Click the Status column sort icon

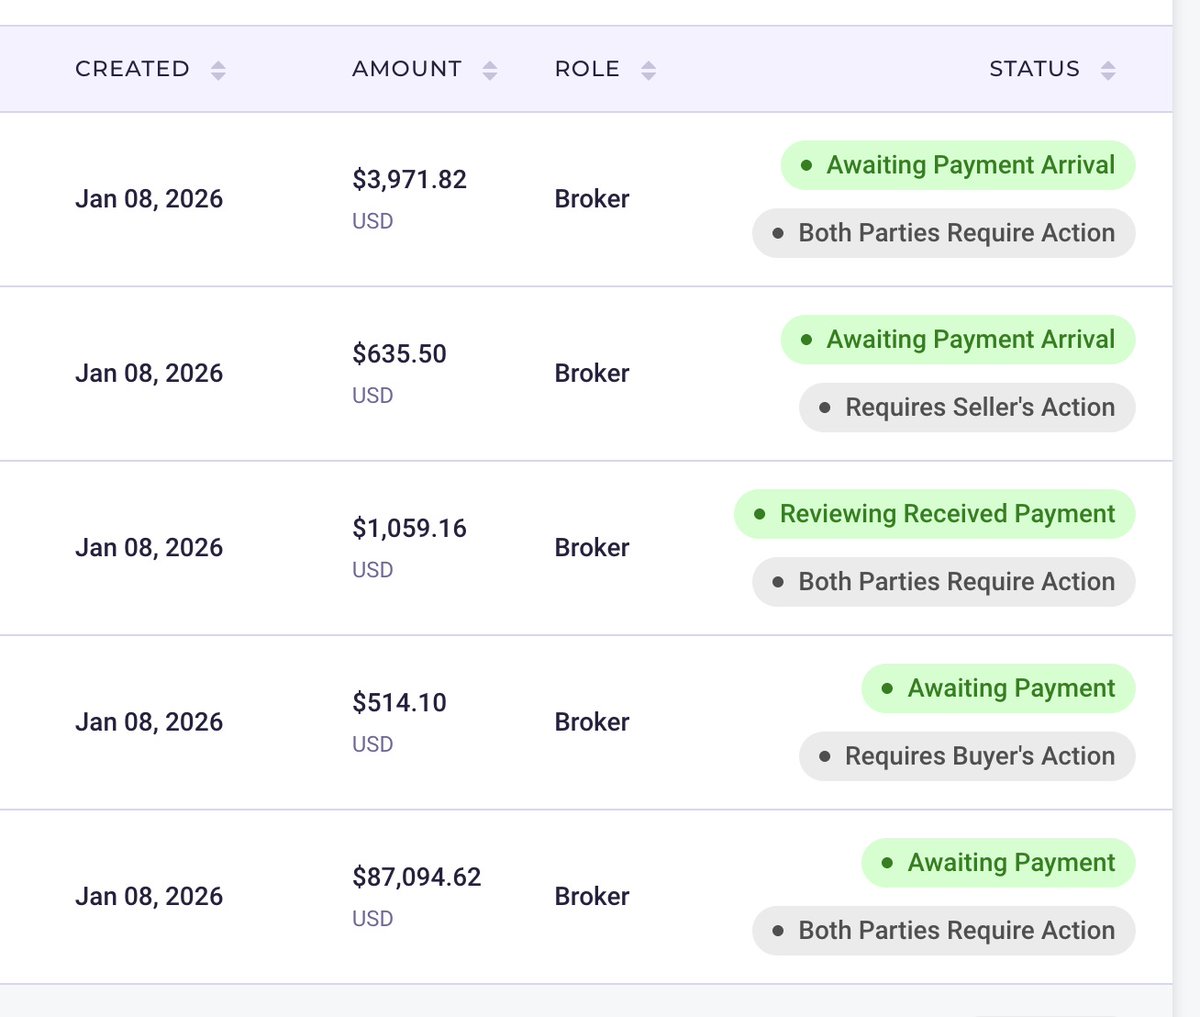(1108, 70)
